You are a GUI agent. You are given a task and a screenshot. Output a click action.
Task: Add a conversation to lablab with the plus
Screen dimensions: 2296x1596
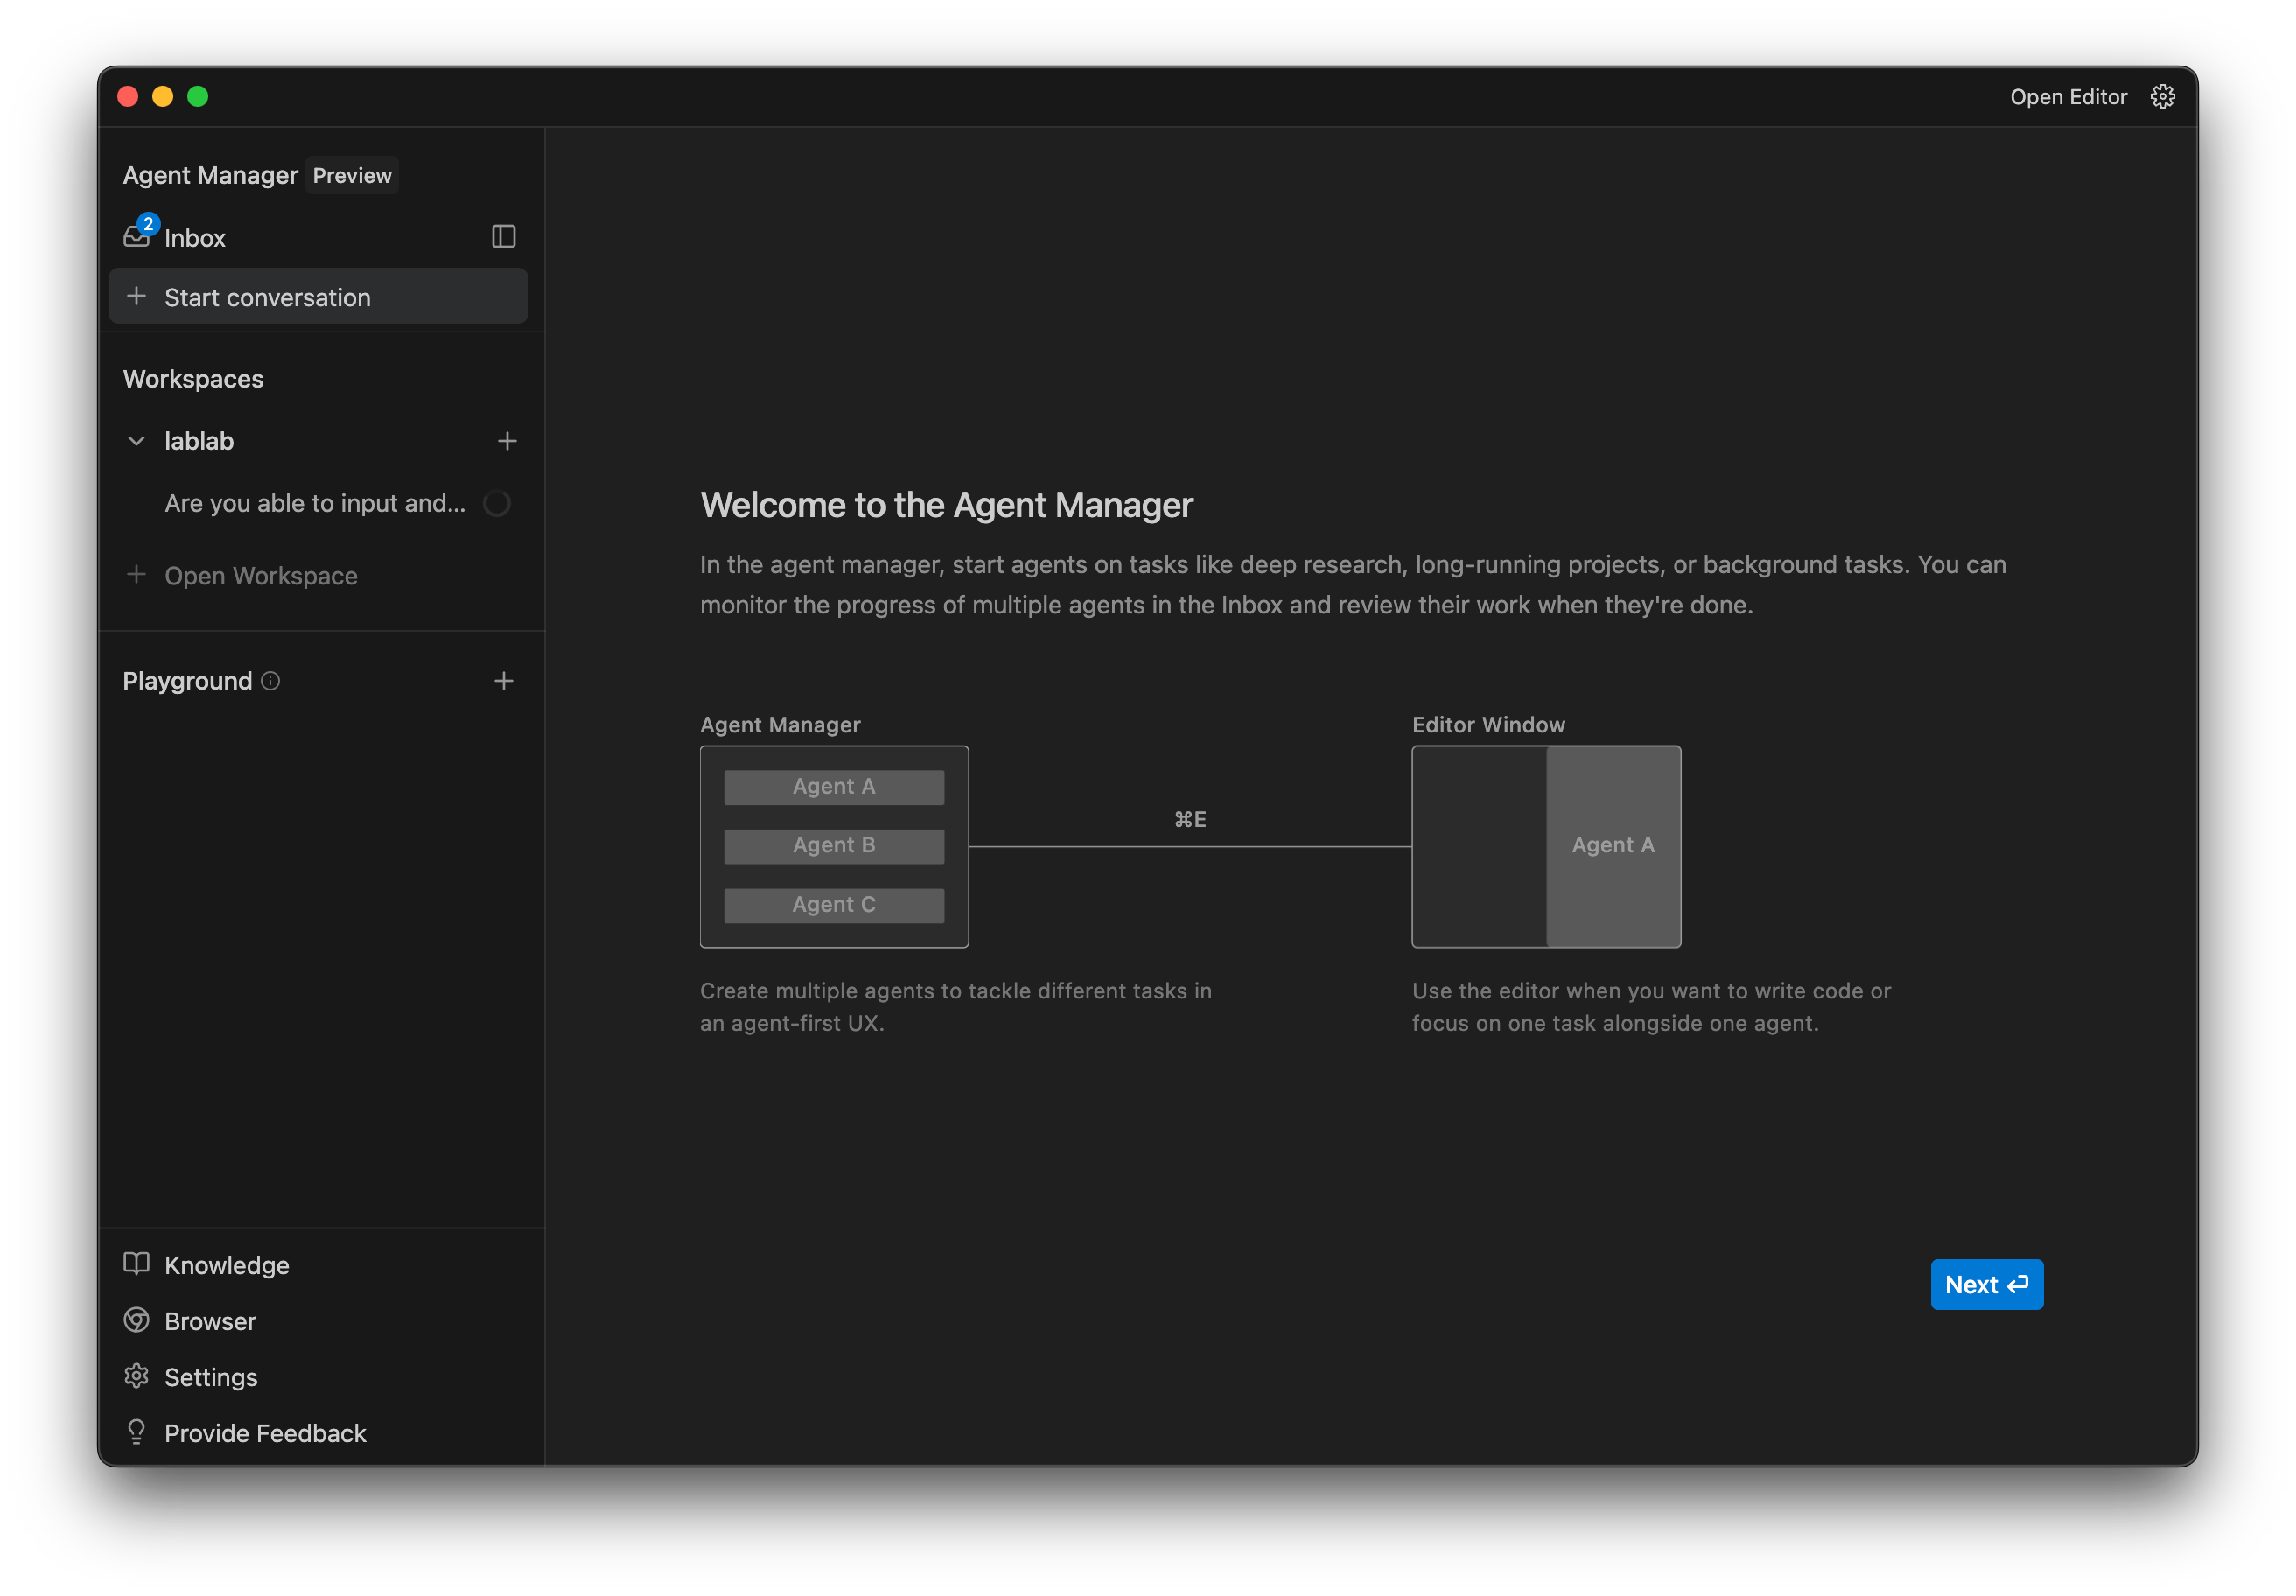(x=507, y=440)
